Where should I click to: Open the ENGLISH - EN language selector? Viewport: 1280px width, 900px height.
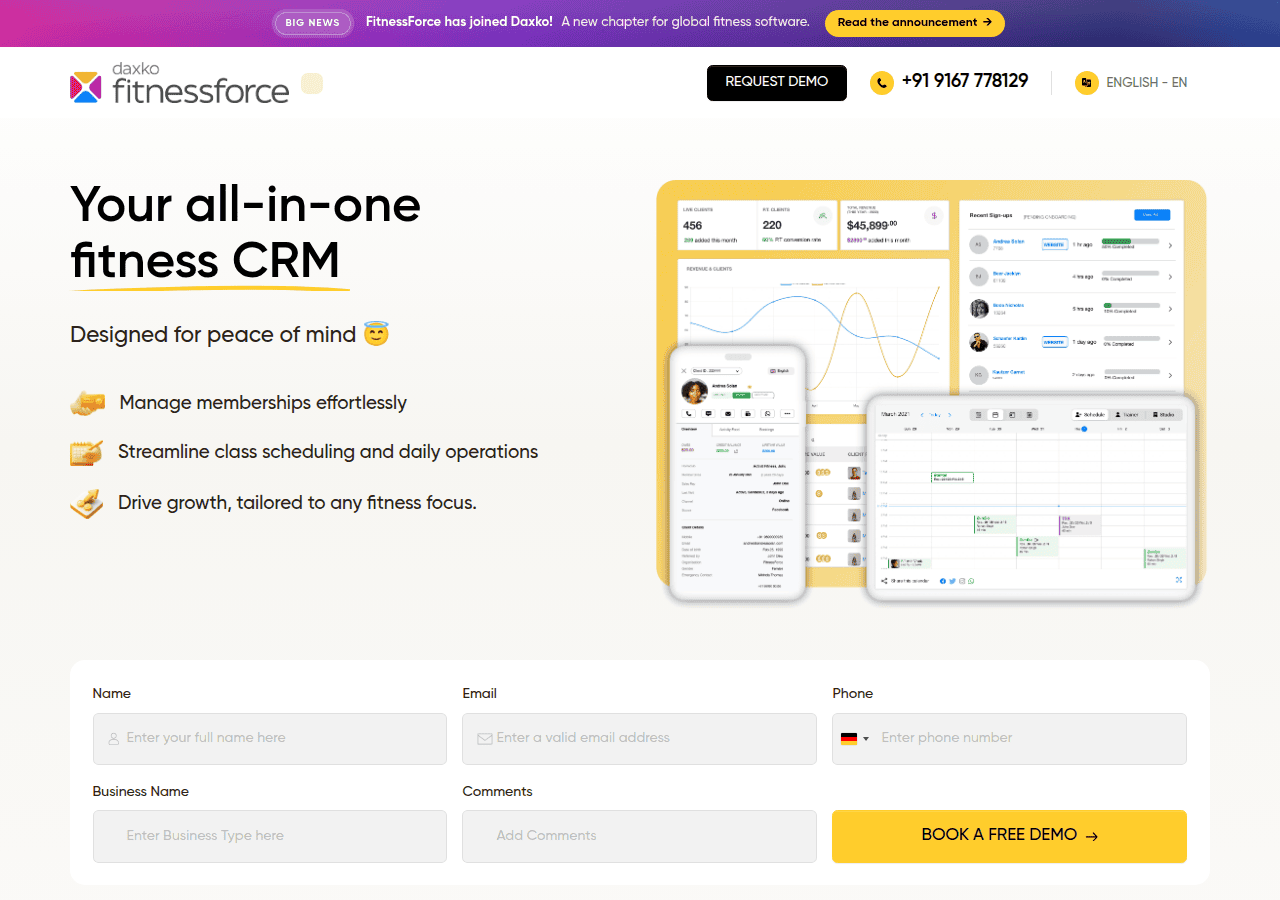click(x=1131, y=83)
